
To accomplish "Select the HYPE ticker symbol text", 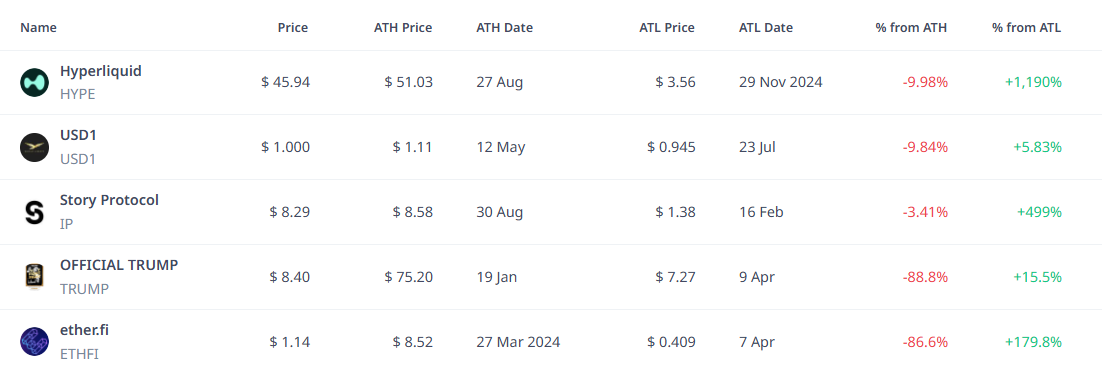I will click(77, 94).
